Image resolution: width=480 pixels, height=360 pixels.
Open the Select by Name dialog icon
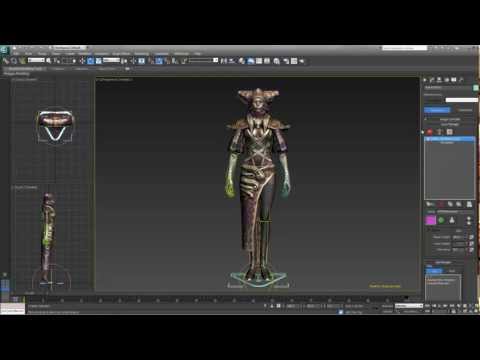pyautogui.click(x=57, y=61)
